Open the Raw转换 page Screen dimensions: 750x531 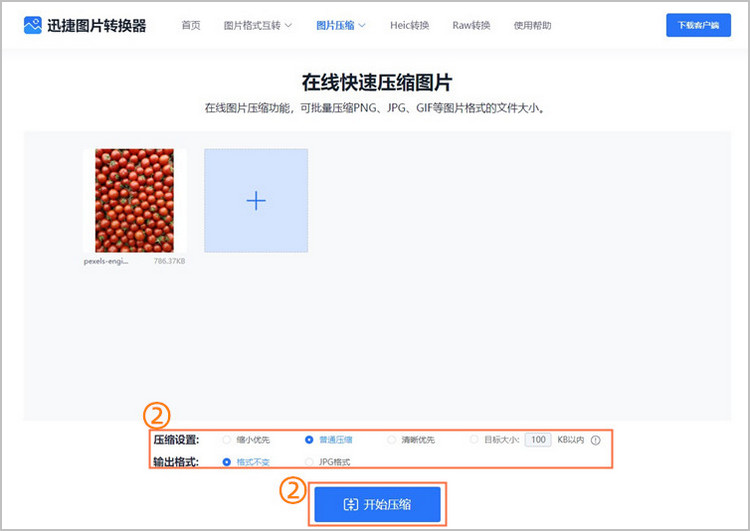[471, 25]
